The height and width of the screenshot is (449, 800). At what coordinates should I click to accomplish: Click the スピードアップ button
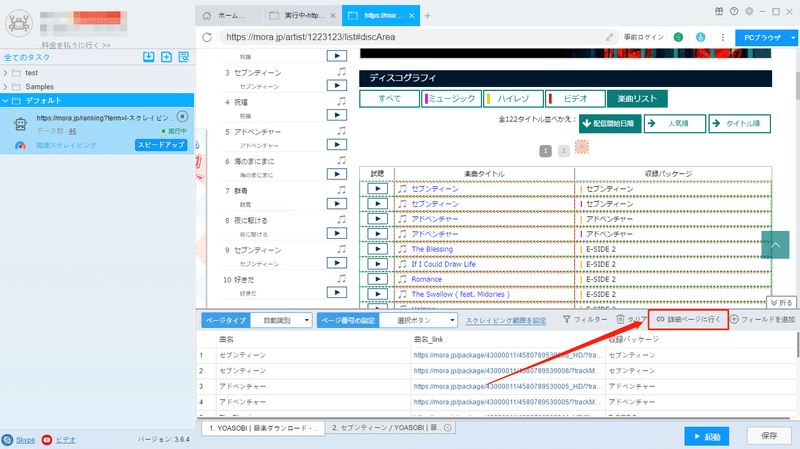coord(161,145)
